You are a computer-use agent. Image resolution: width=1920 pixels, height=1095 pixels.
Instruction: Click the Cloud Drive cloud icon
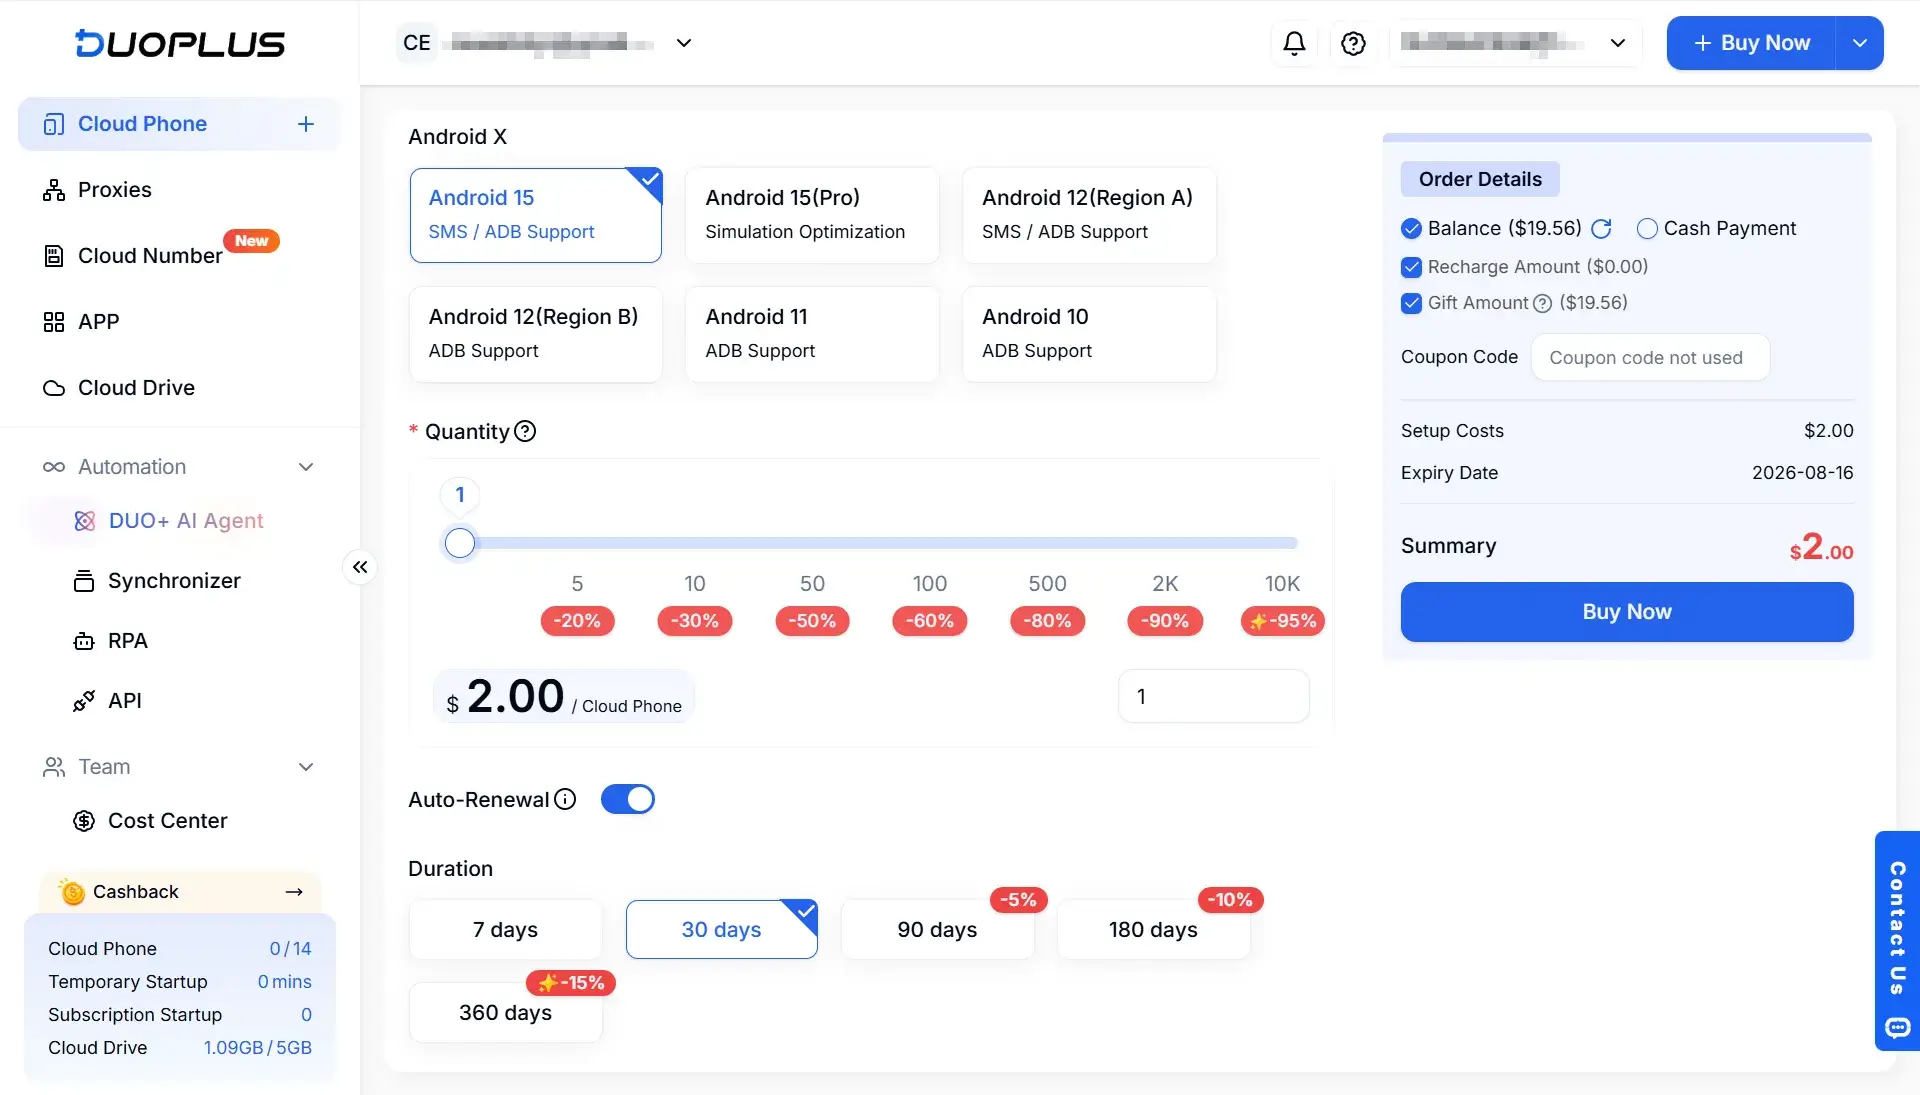click(54, 388)
